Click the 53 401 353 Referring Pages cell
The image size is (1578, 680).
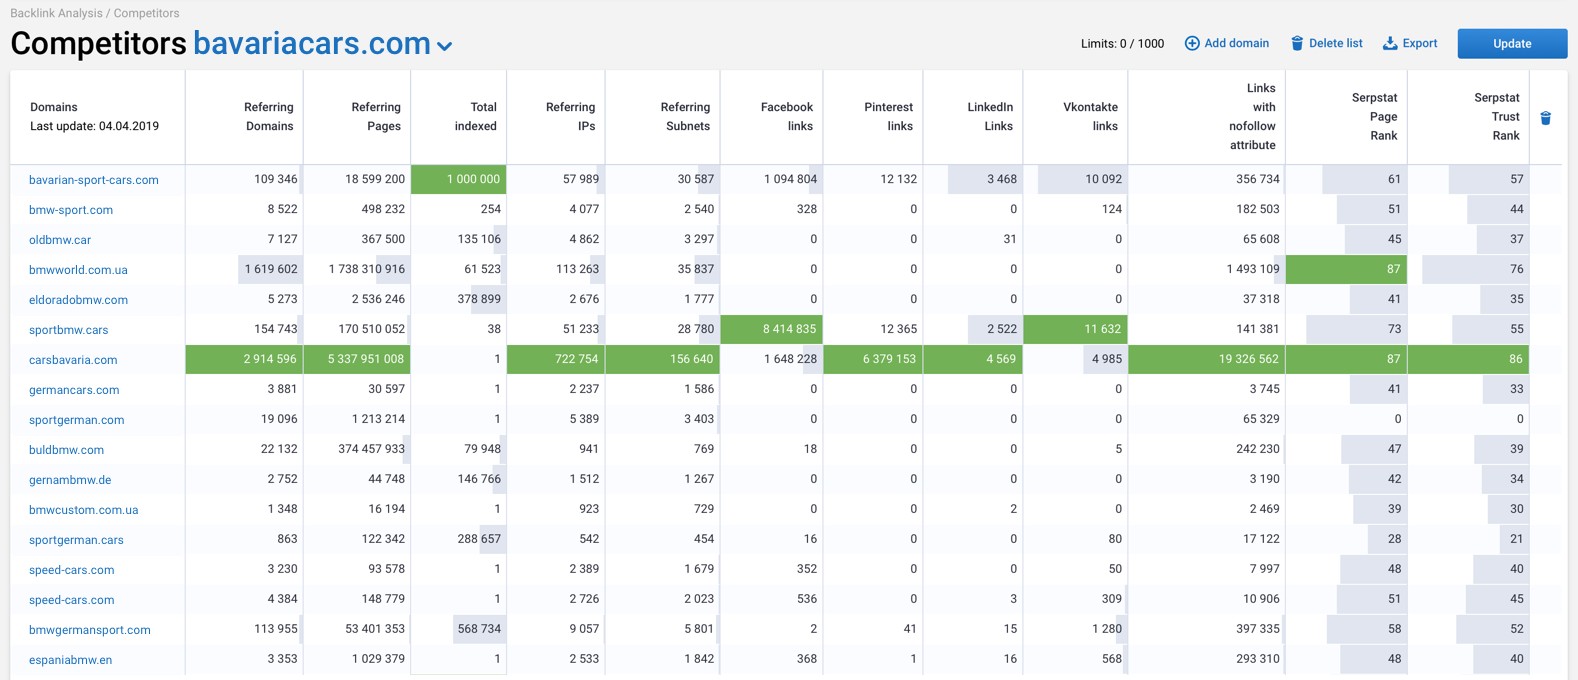tap(357, 629)
